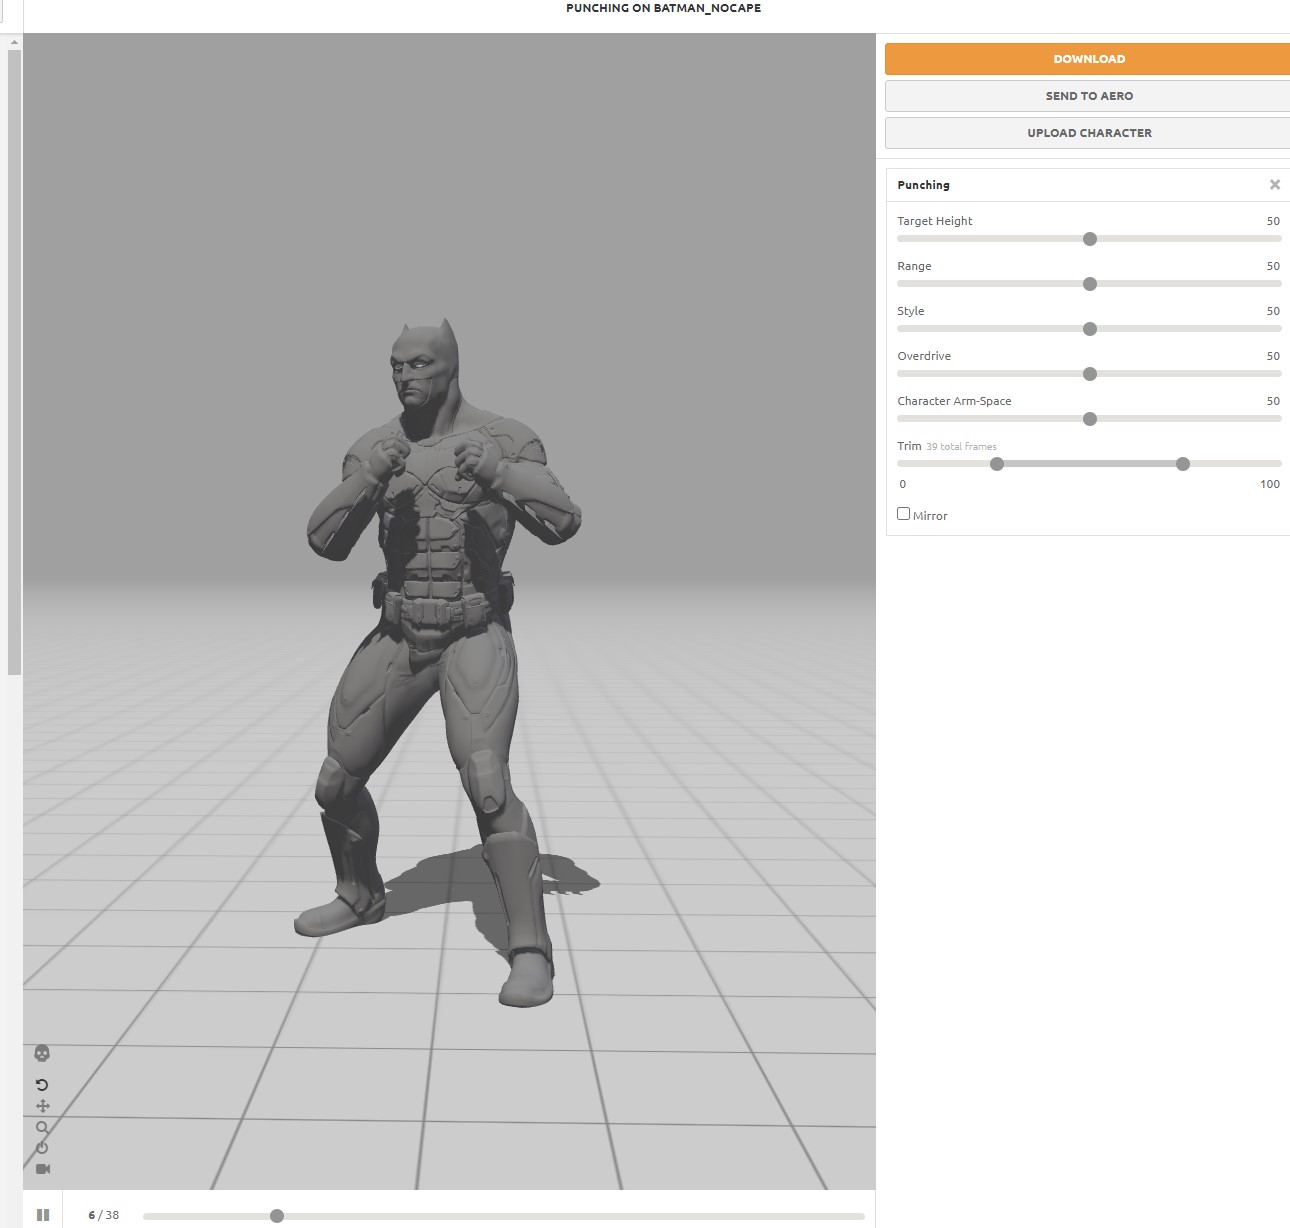
Task: Click Upload Character button
Action: [x=1088, y=133]
